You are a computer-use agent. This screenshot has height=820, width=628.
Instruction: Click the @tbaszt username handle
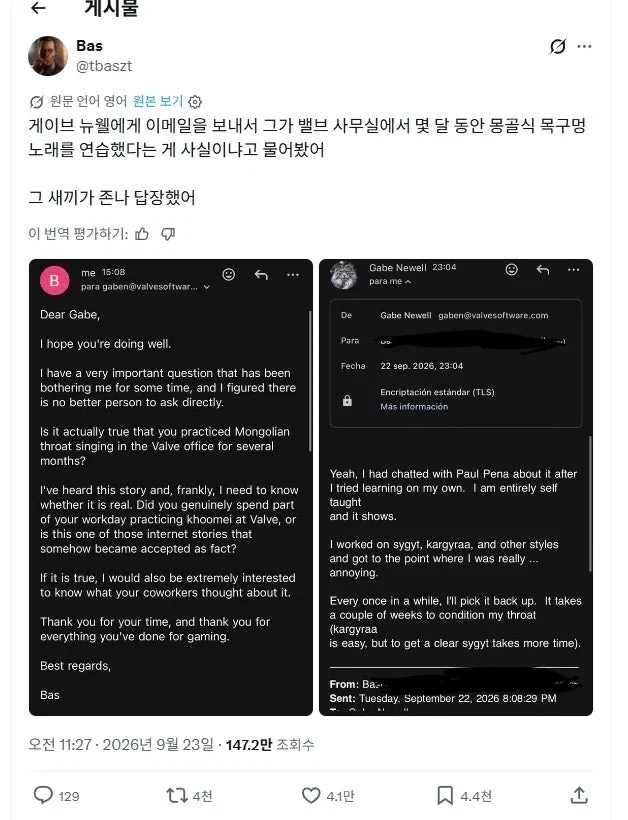tap(104, 66)
